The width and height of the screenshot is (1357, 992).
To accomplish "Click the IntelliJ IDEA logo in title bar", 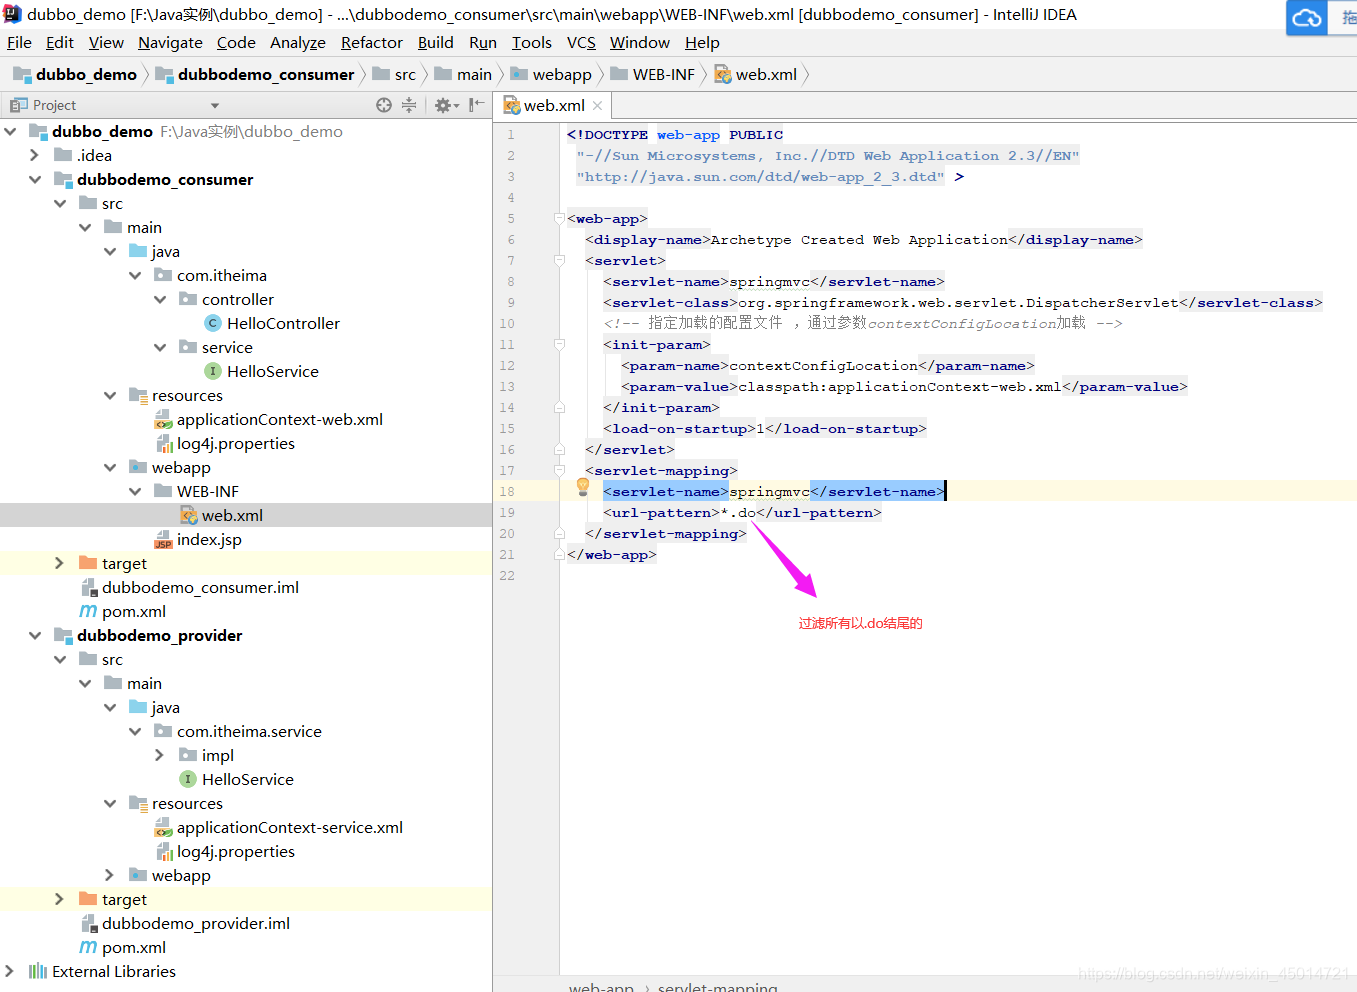I will [12, 14].
